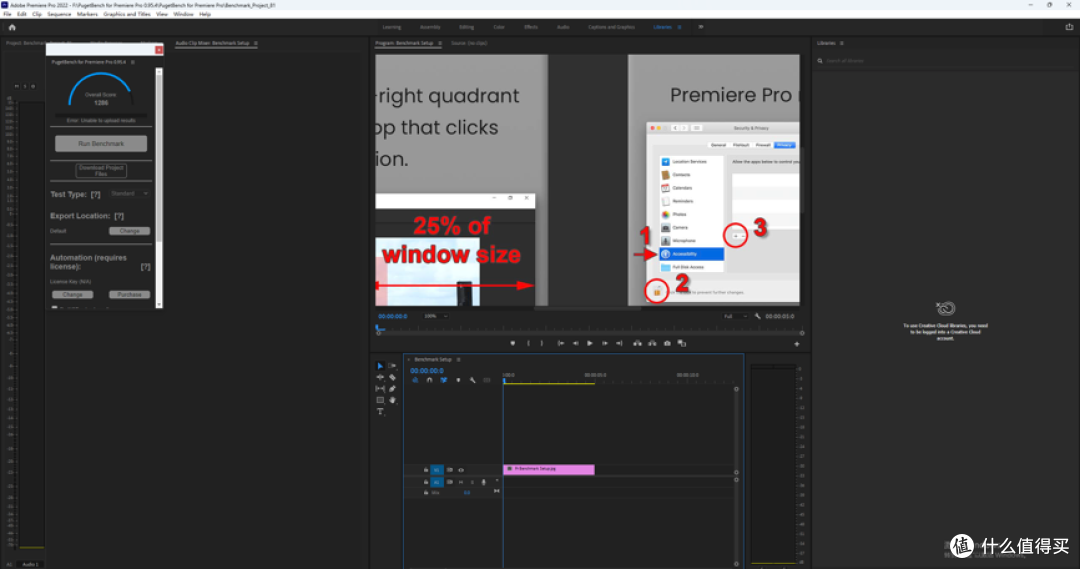Go to Out point in Program Monitor
Viewport: 1080px width, 569px height.
(x=619, y=343)
